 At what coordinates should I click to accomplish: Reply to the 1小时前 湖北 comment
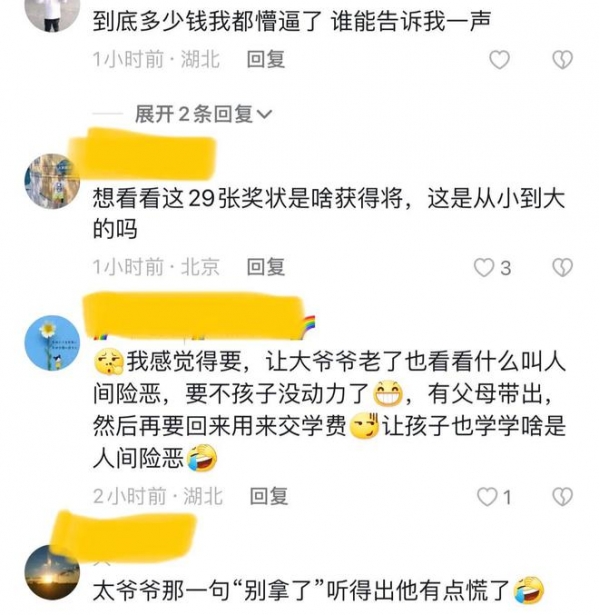pyautogui.click(x=265, y=60)
